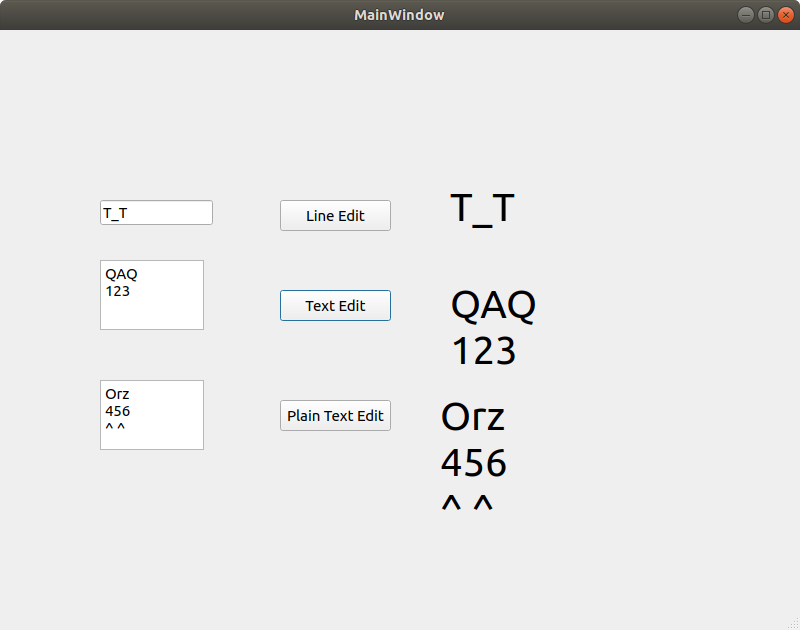The width and height of the screenshot is (800, 630).
Task: Click the Text Edit button
Action: point(335,305)
